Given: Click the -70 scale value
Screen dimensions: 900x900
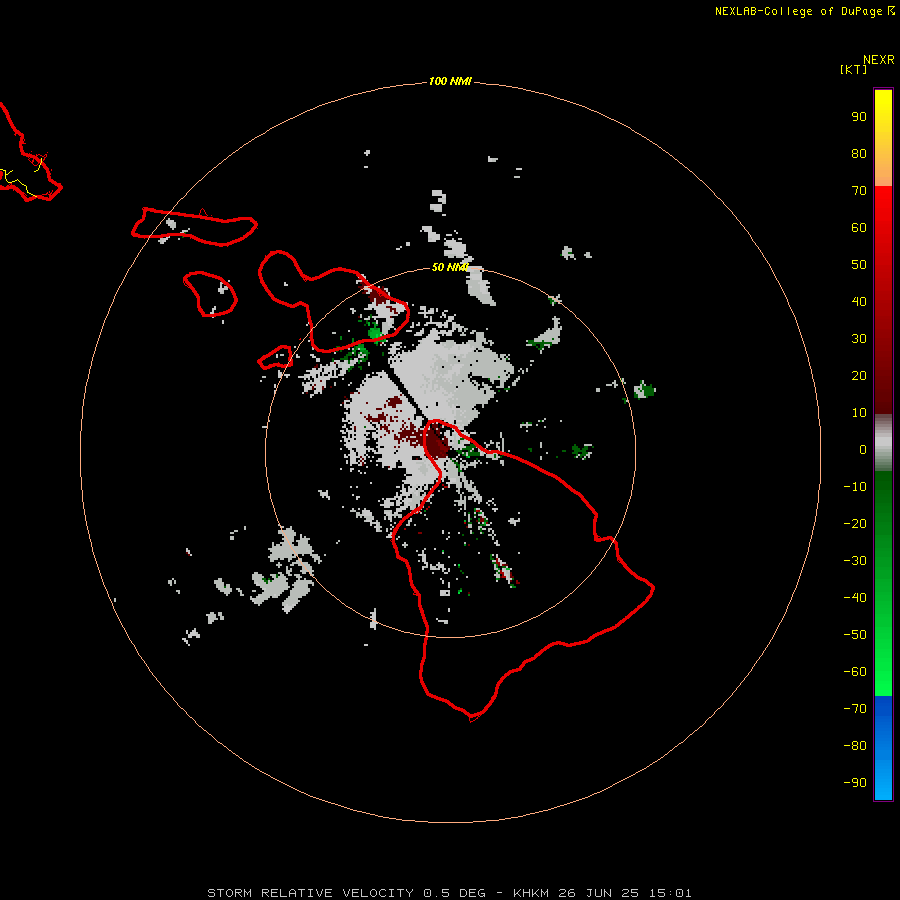Looking at the screenshot, I should [x=855, y=709].
